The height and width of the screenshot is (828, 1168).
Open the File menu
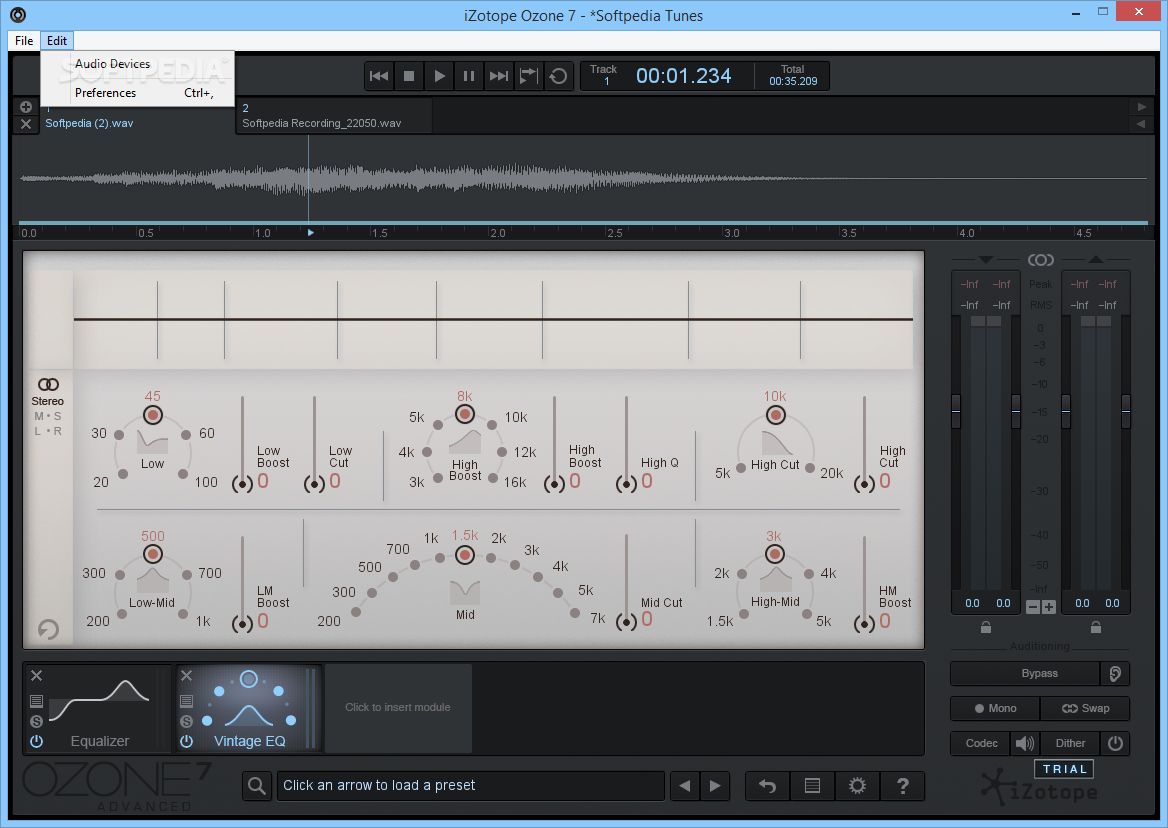[24, 41]
